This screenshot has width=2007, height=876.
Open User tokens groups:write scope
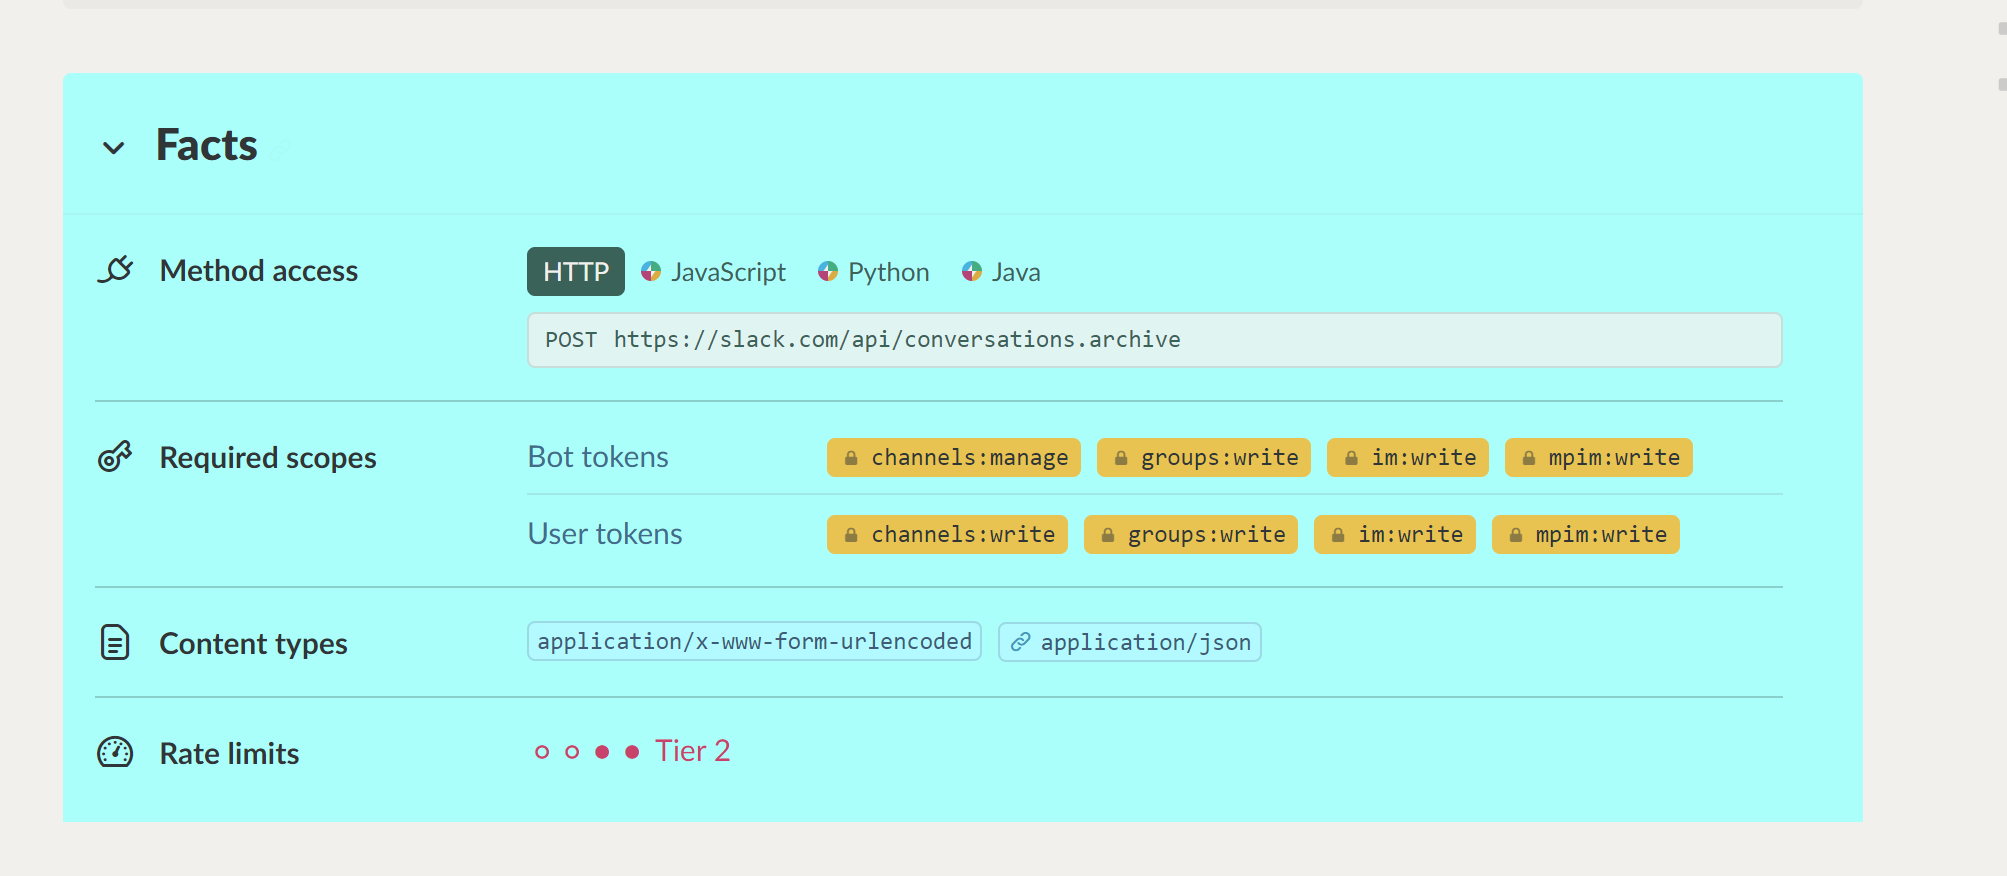point(1191,535)
